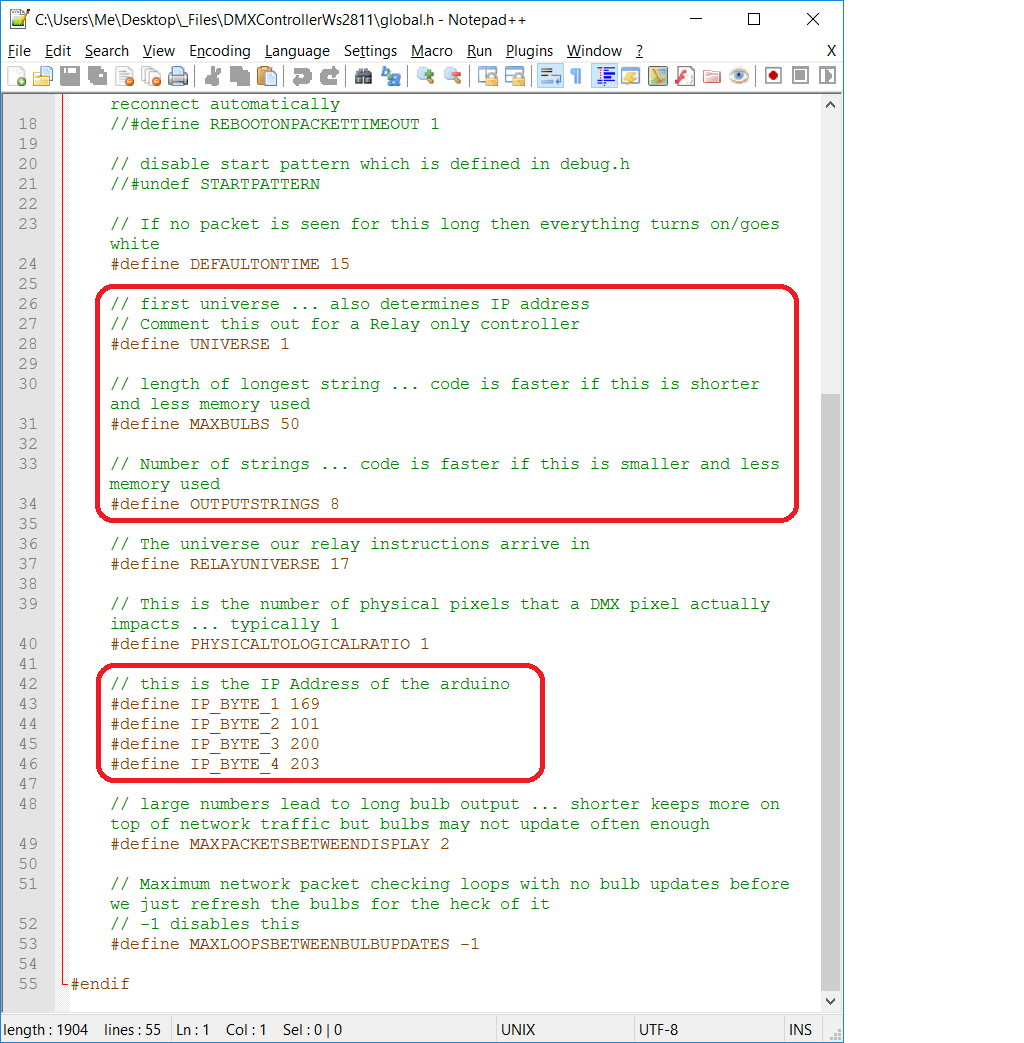Screen dimensions: 1024x1043
Task: Maximize the Notepad++ window
Action: click(x=754, y=19)
